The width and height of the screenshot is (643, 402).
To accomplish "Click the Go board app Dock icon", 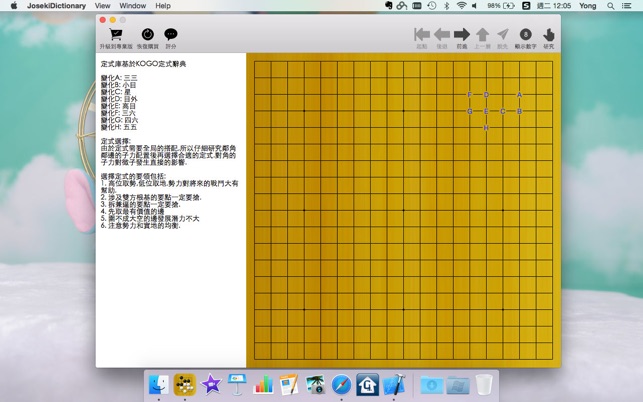I will (x=185, y=384).
